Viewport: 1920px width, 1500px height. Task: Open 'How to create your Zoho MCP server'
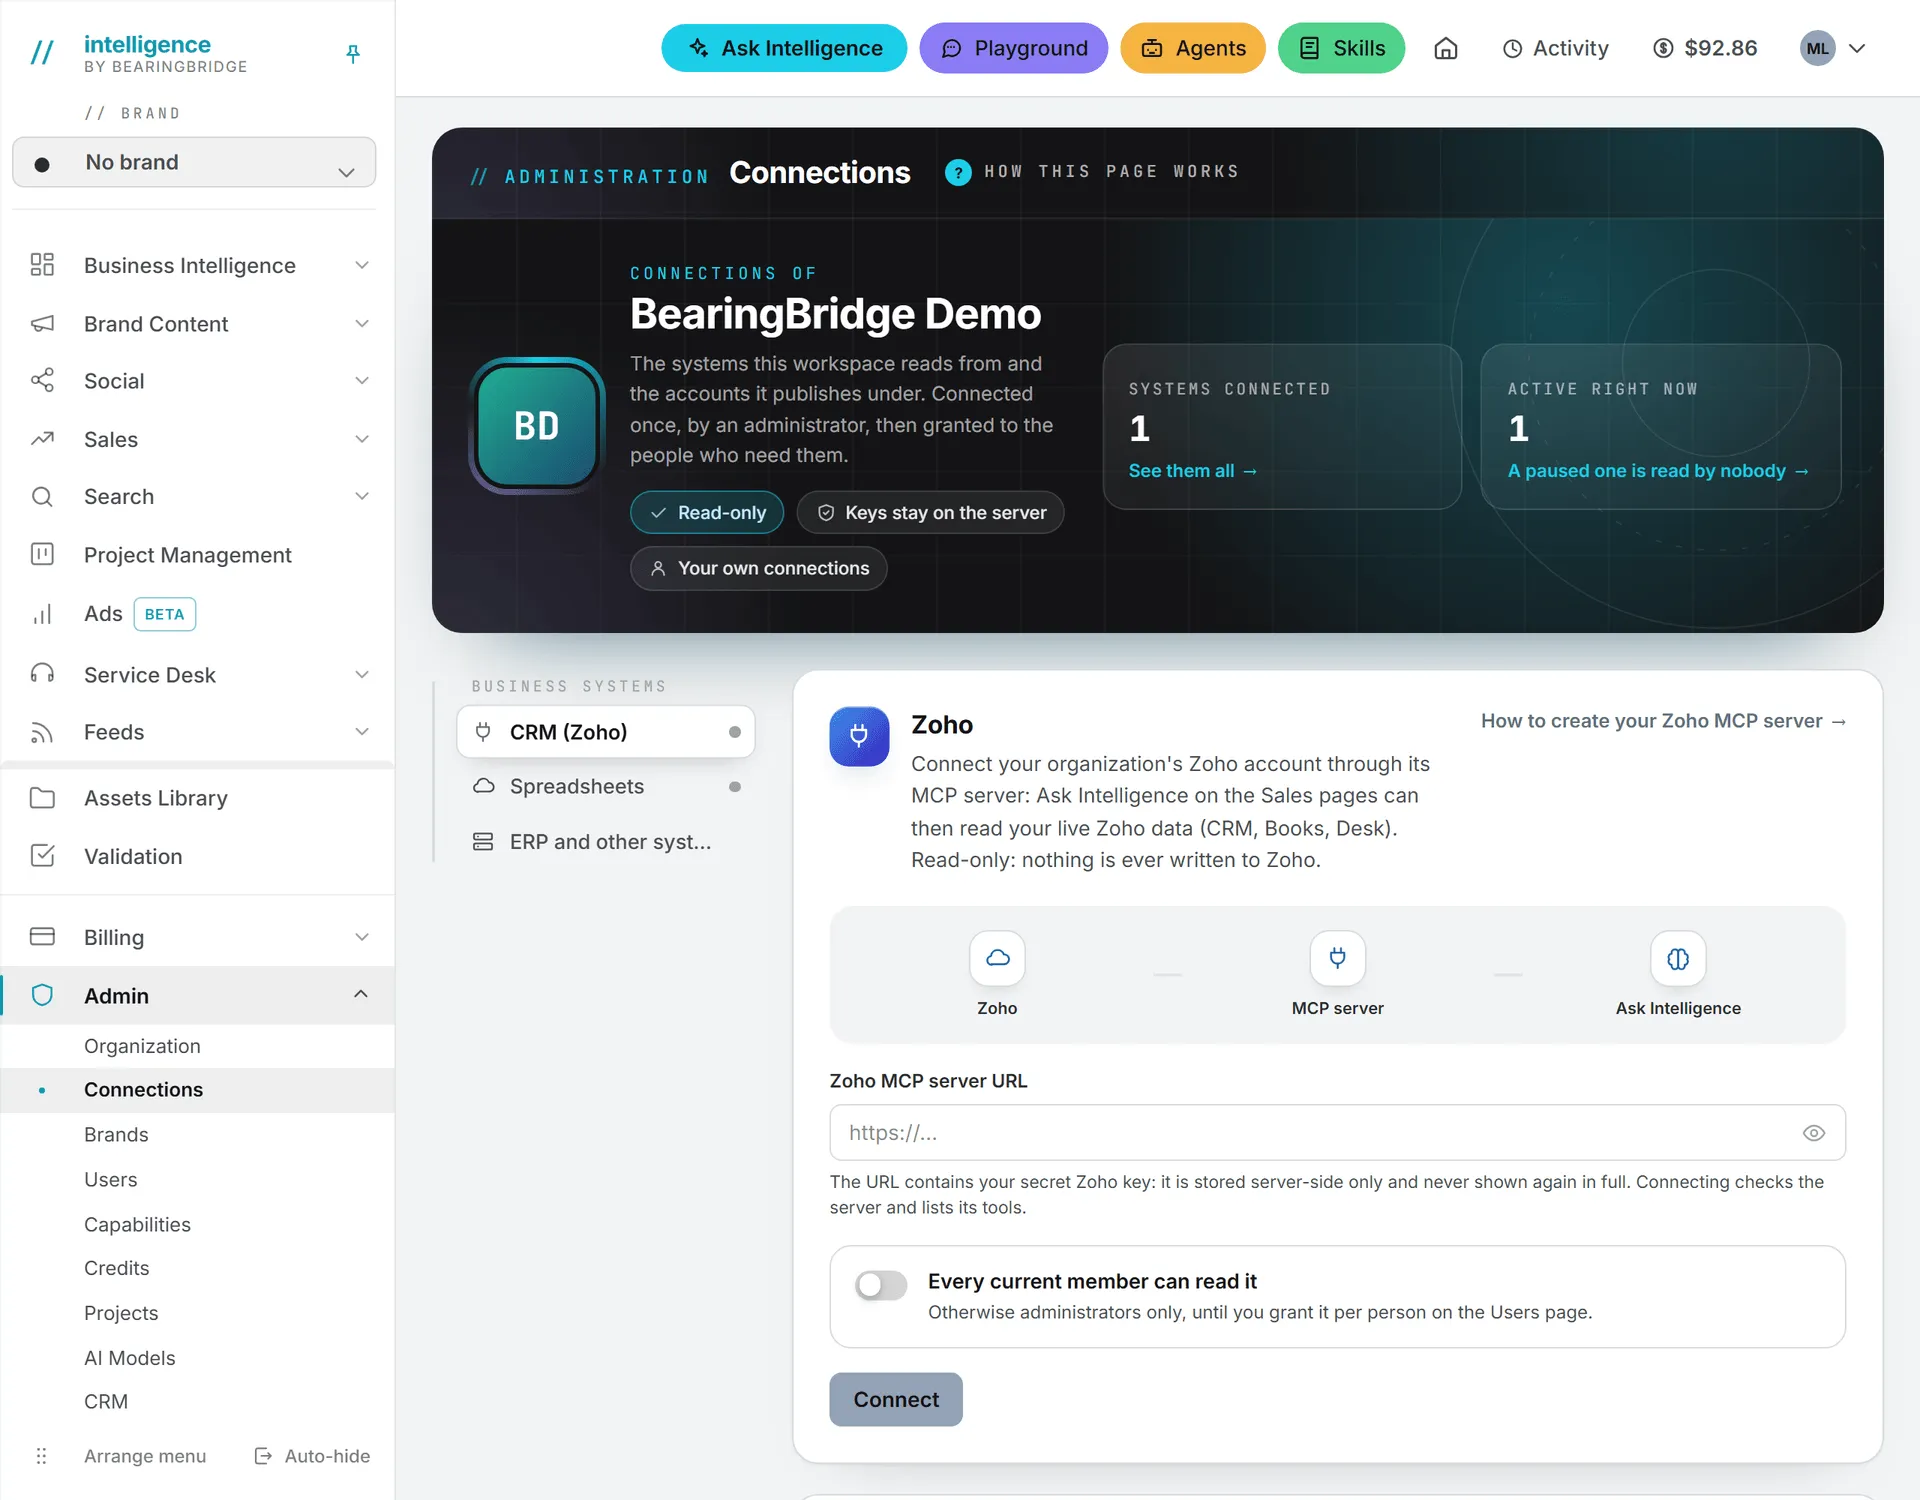coord(1663,721)
